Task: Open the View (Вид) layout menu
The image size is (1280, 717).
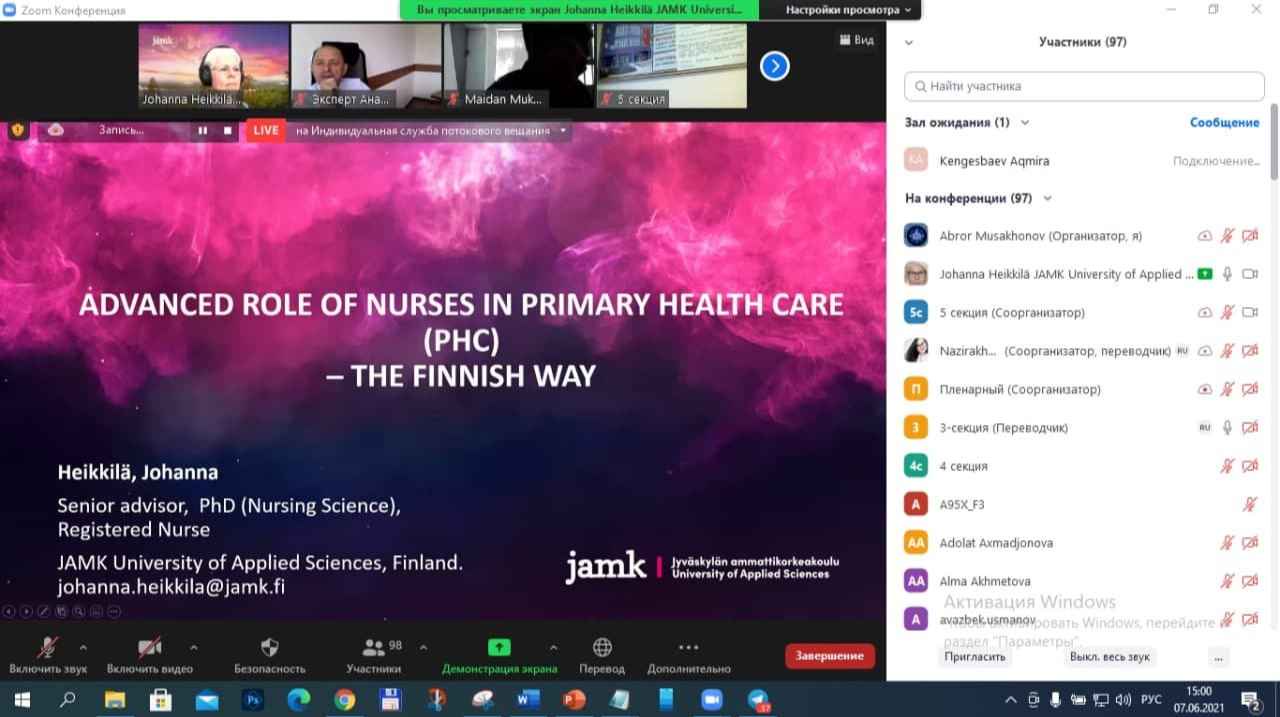Action: coord(857,40)
